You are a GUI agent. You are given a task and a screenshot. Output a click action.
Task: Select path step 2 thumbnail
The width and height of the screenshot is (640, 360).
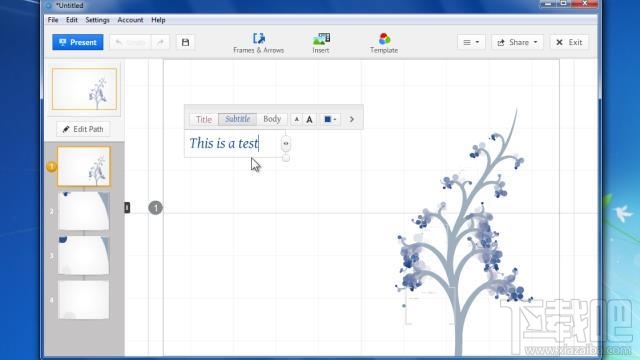pyautogui.click(x=84, y=211)
